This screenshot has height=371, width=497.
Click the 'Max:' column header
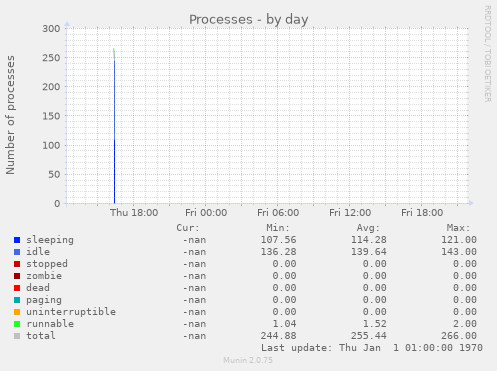[459, 228]
